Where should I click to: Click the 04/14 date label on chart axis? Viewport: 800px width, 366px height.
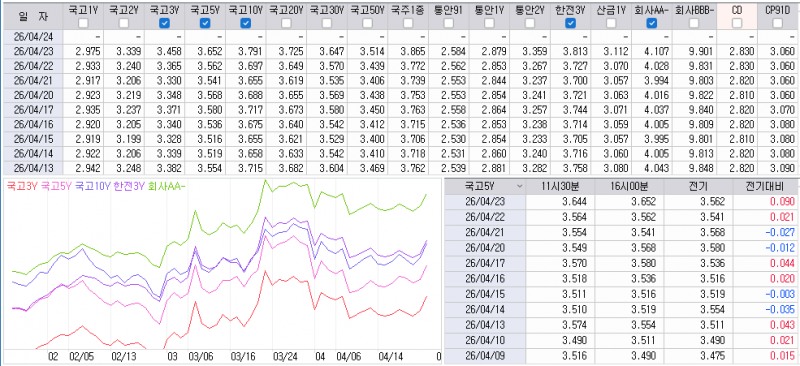click(390, 357)
